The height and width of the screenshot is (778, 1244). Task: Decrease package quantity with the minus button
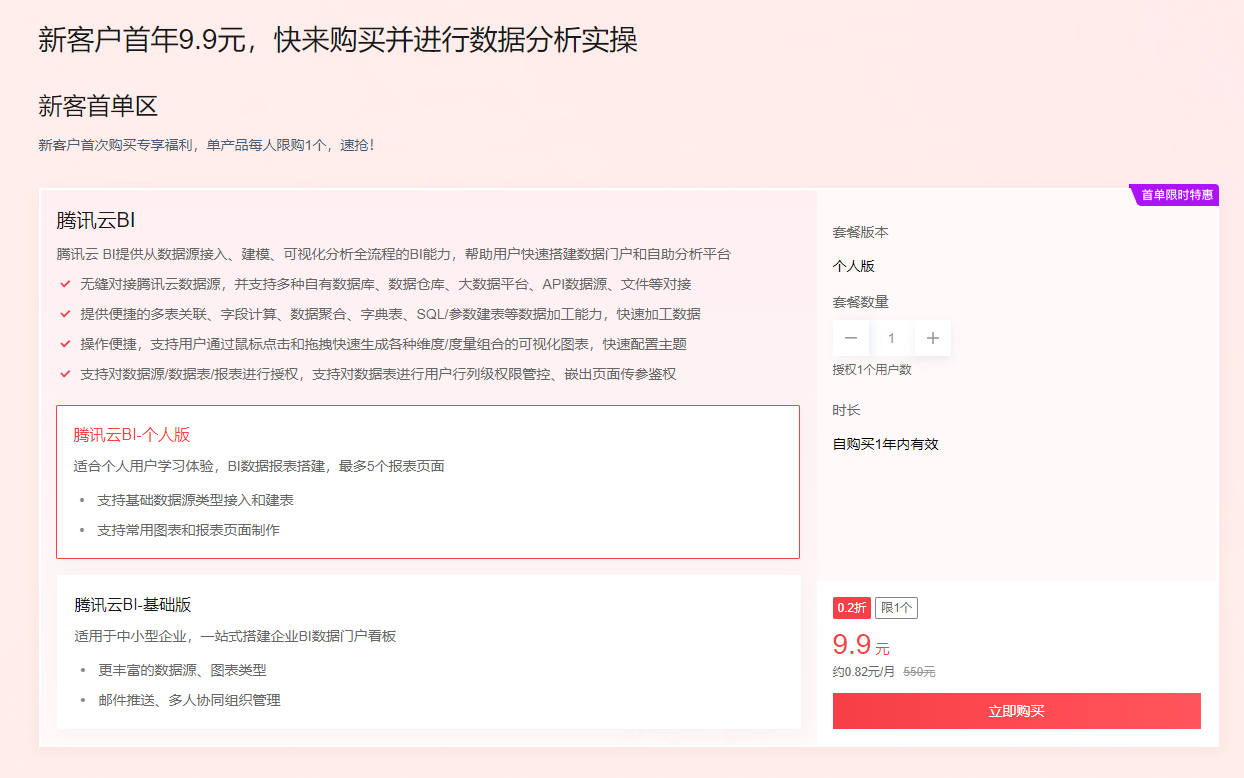point(851,338)
